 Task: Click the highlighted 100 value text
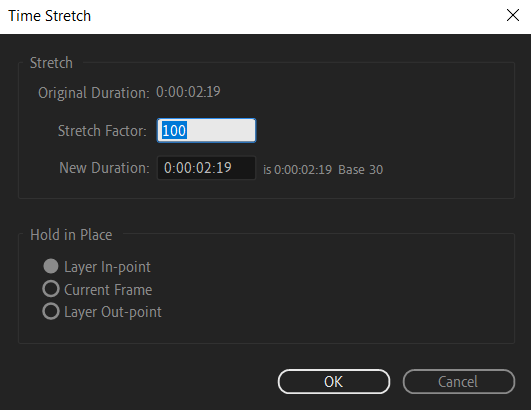tap(174, 131)
